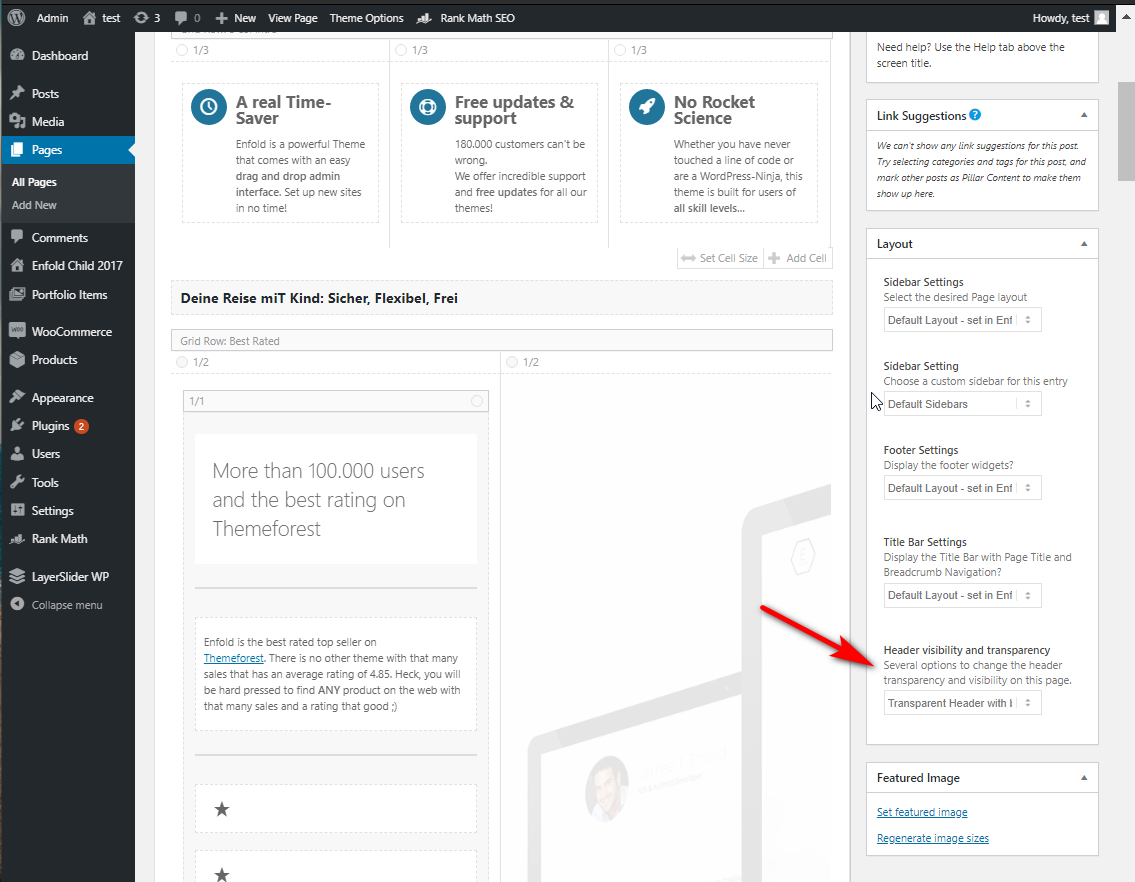
Task: Select the middle 1/3 cell radio circle
Action: 401,50
